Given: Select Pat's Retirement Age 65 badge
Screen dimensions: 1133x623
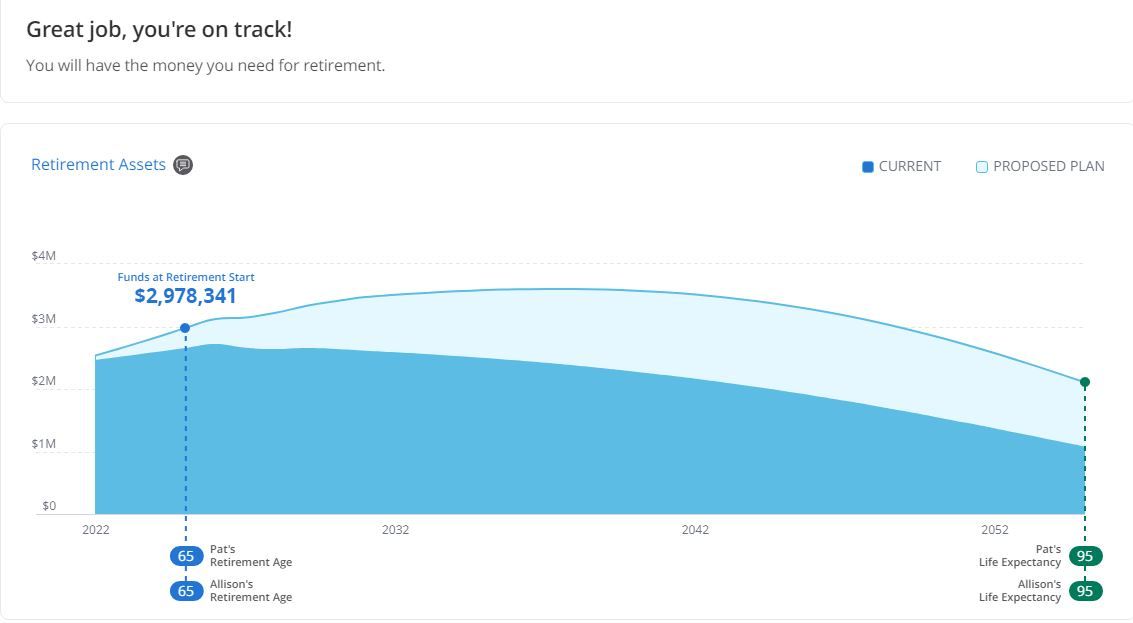Looking at the screenshot, I should pos(185,556).
